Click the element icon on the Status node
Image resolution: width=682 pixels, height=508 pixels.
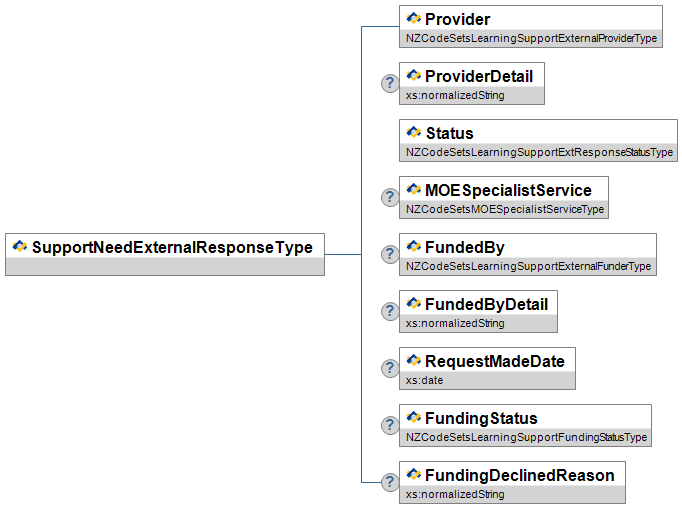pos(413,133)
